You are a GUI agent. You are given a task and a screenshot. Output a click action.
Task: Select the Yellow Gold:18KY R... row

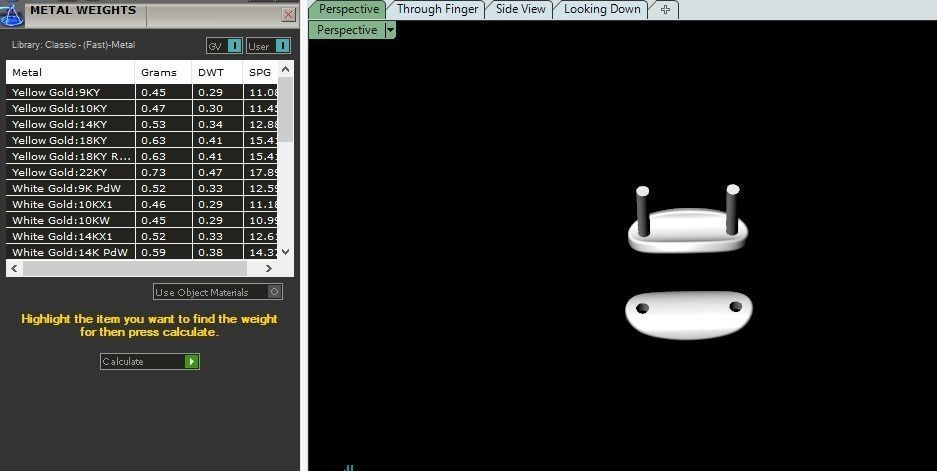pyautogui.click(x=142, y=156)
